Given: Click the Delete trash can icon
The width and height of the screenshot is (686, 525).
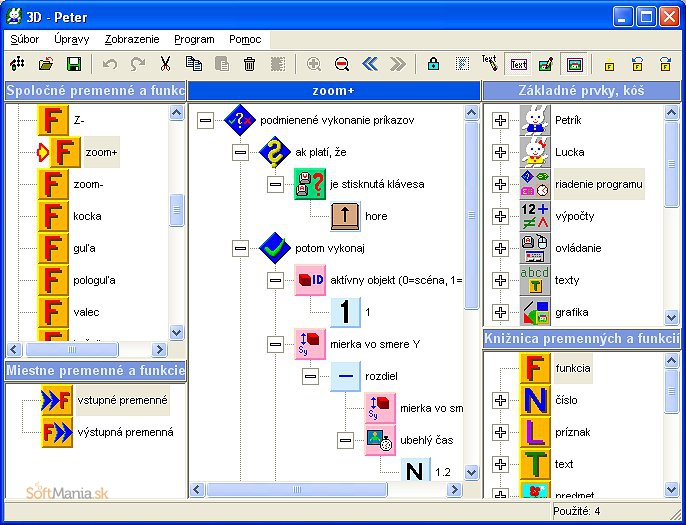Looking at the screenshot, I should pyautogui.click(x=250, y=64).
